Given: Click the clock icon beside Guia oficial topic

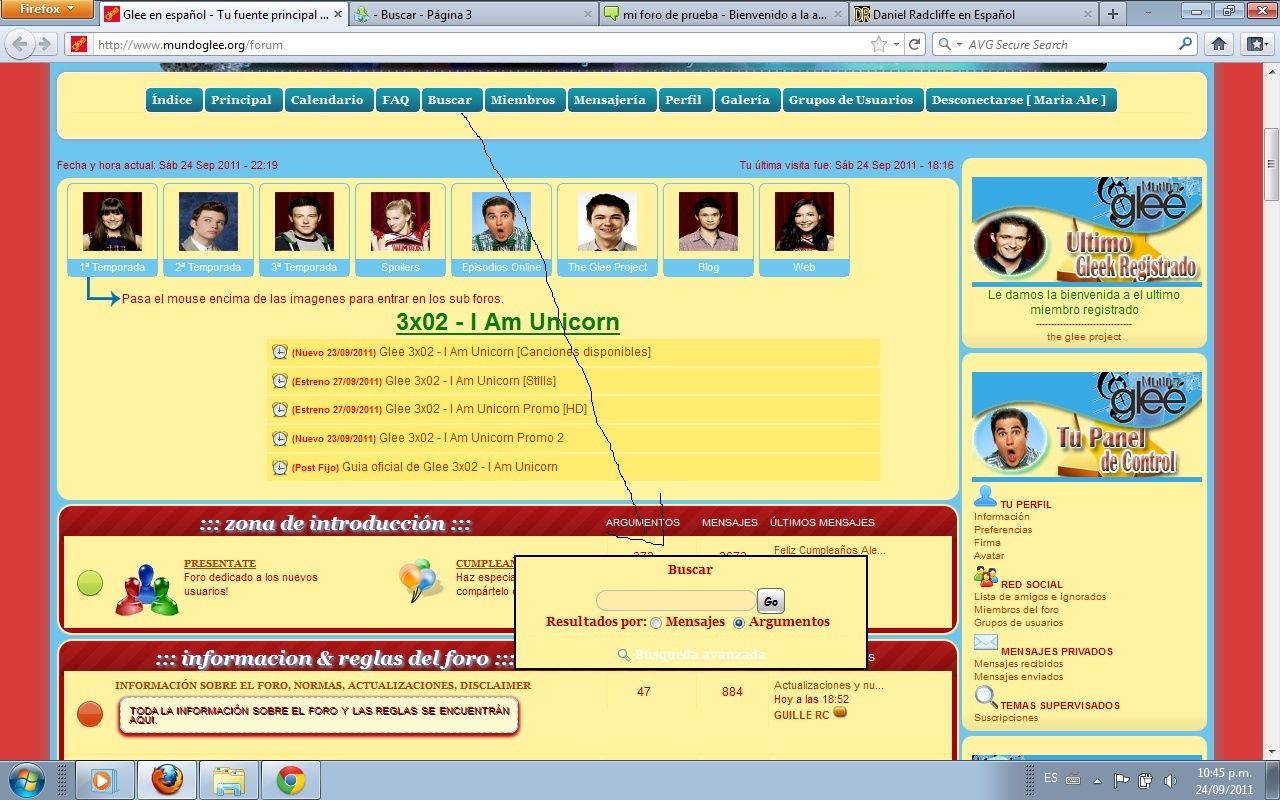Looking at the screenshot, I should pyautogui.click(x=280, y=467).
